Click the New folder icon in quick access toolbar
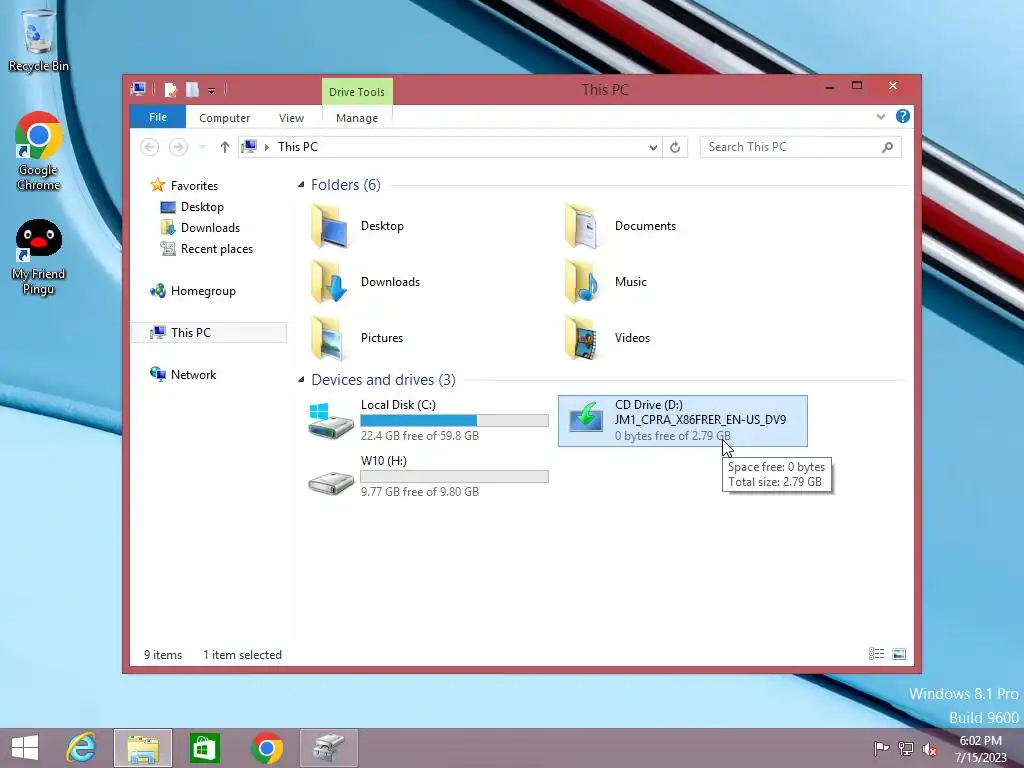The image size is (1024, 768). 192,90
